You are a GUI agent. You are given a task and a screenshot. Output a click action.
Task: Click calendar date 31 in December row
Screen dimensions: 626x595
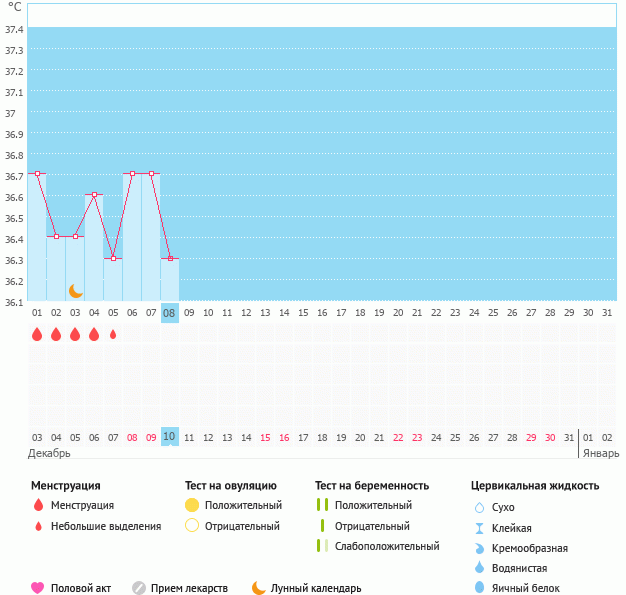point(569,437)
